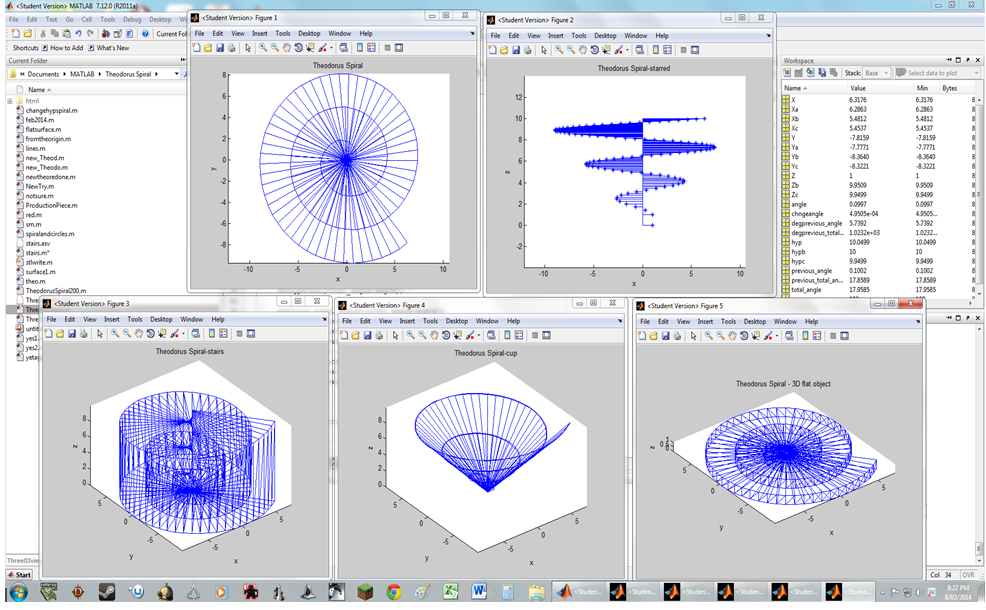986x610 pixels.
Task: Click the Data Cursor tool in Figure 4
Action: 458,335
